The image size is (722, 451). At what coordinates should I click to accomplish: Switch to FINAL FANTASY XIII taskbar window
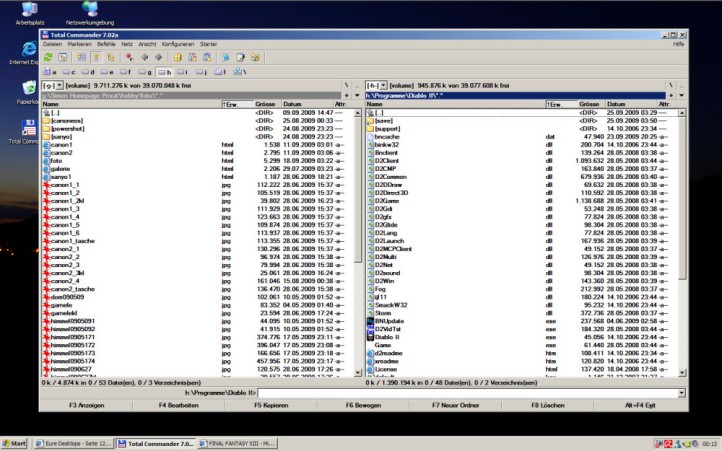tap(237, 444)
